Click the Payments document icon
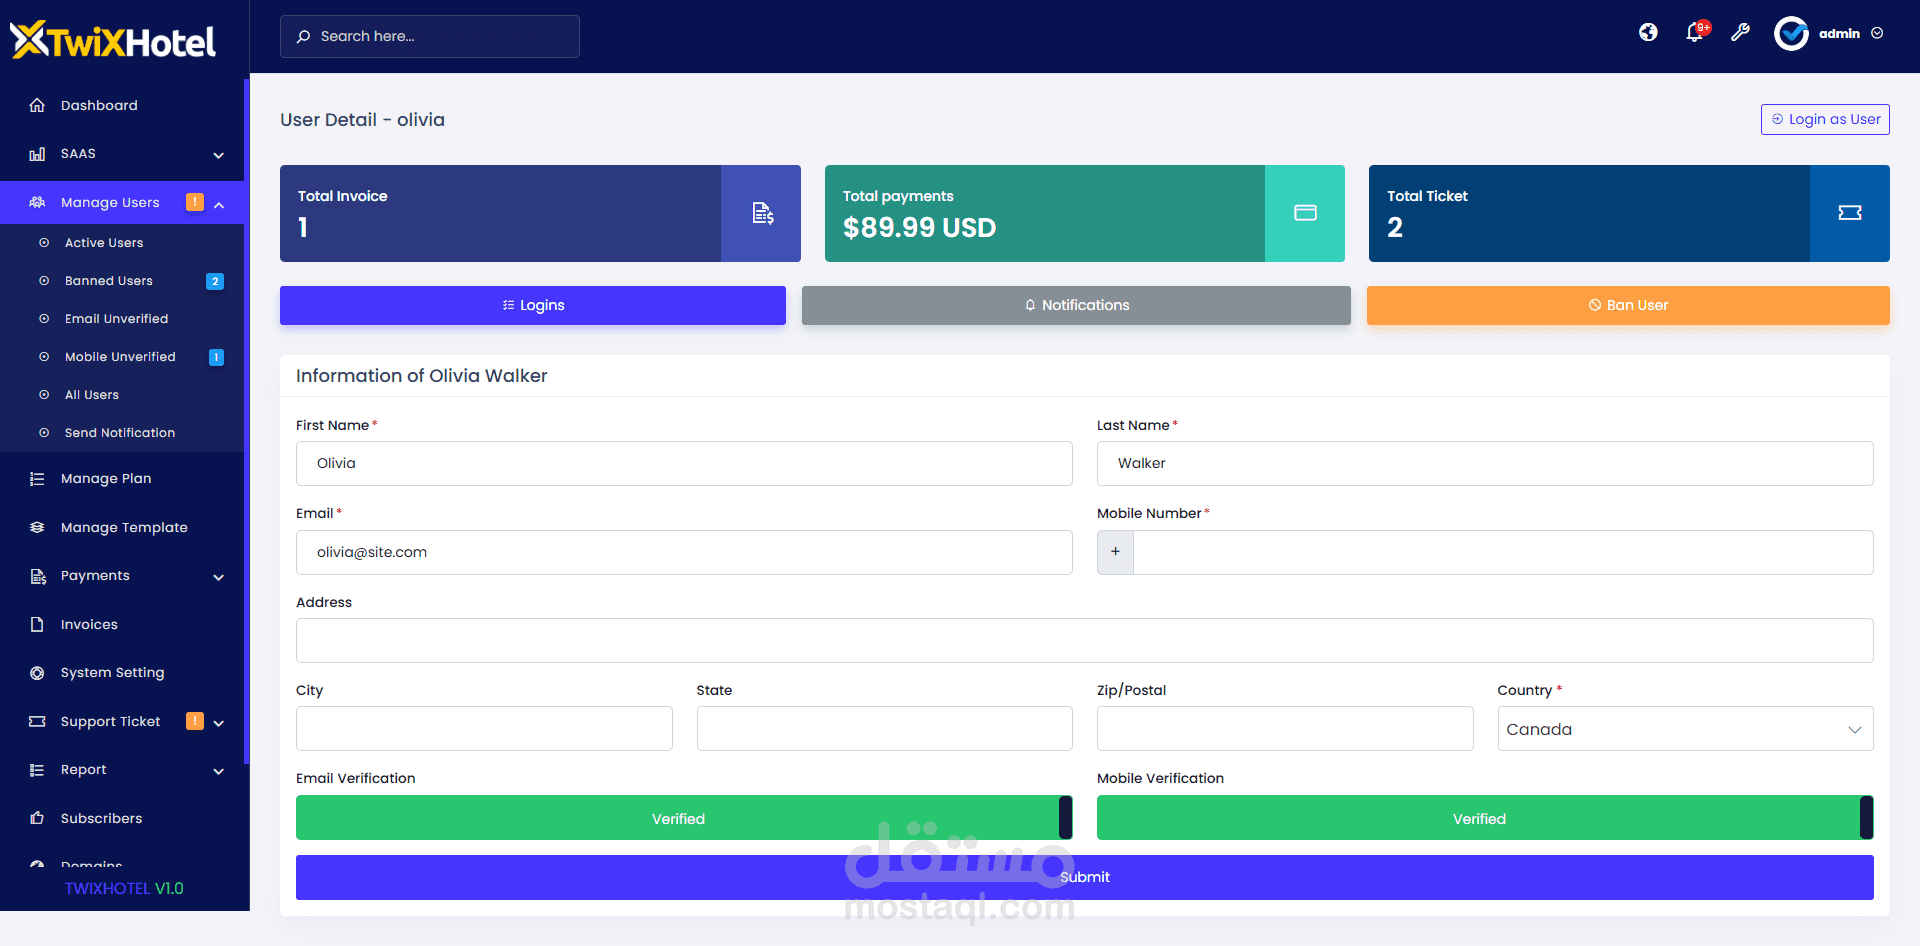 [37, 576]
